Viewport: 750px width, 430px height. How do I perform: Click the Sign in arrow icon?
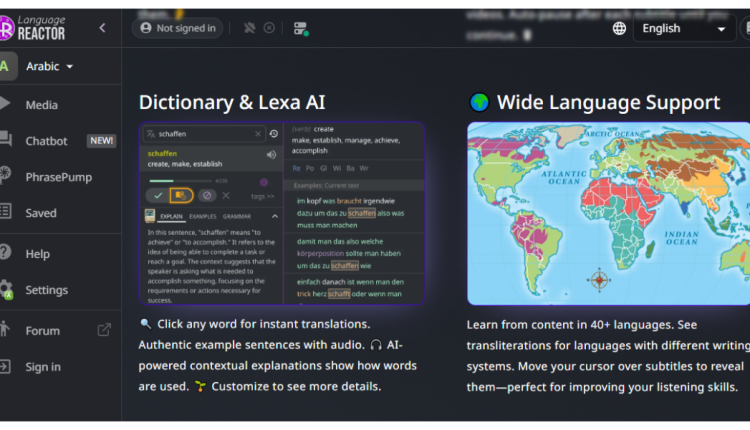click(5, 366)
